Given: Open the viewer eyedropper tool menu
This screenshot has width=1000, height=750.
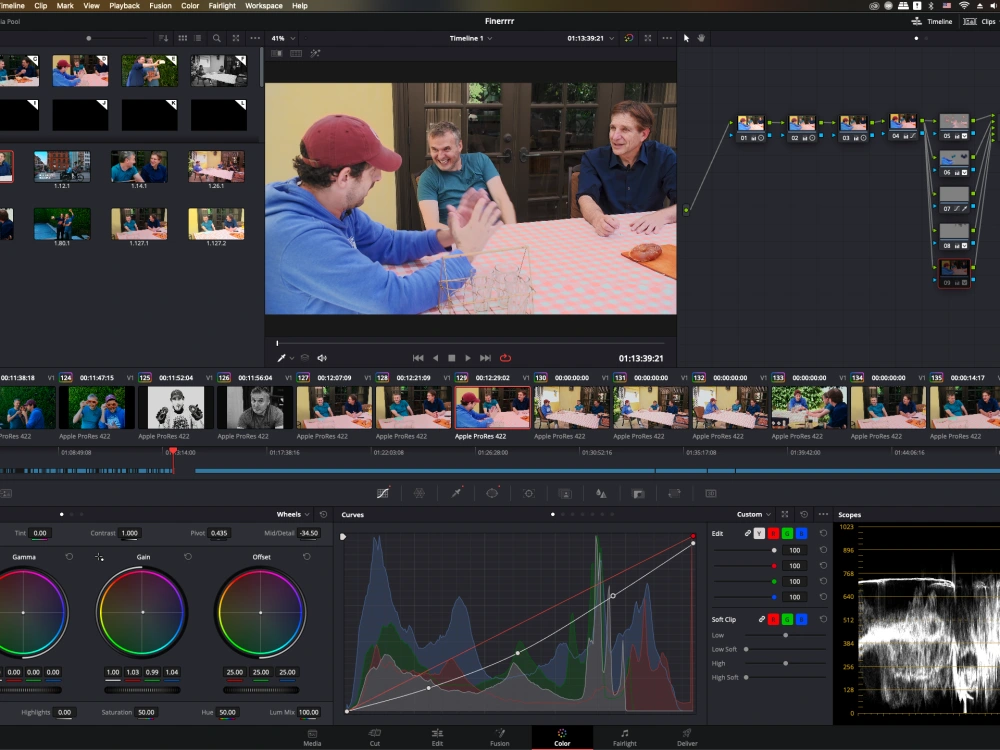Looking at the screenshot, I should coord(284,358).
